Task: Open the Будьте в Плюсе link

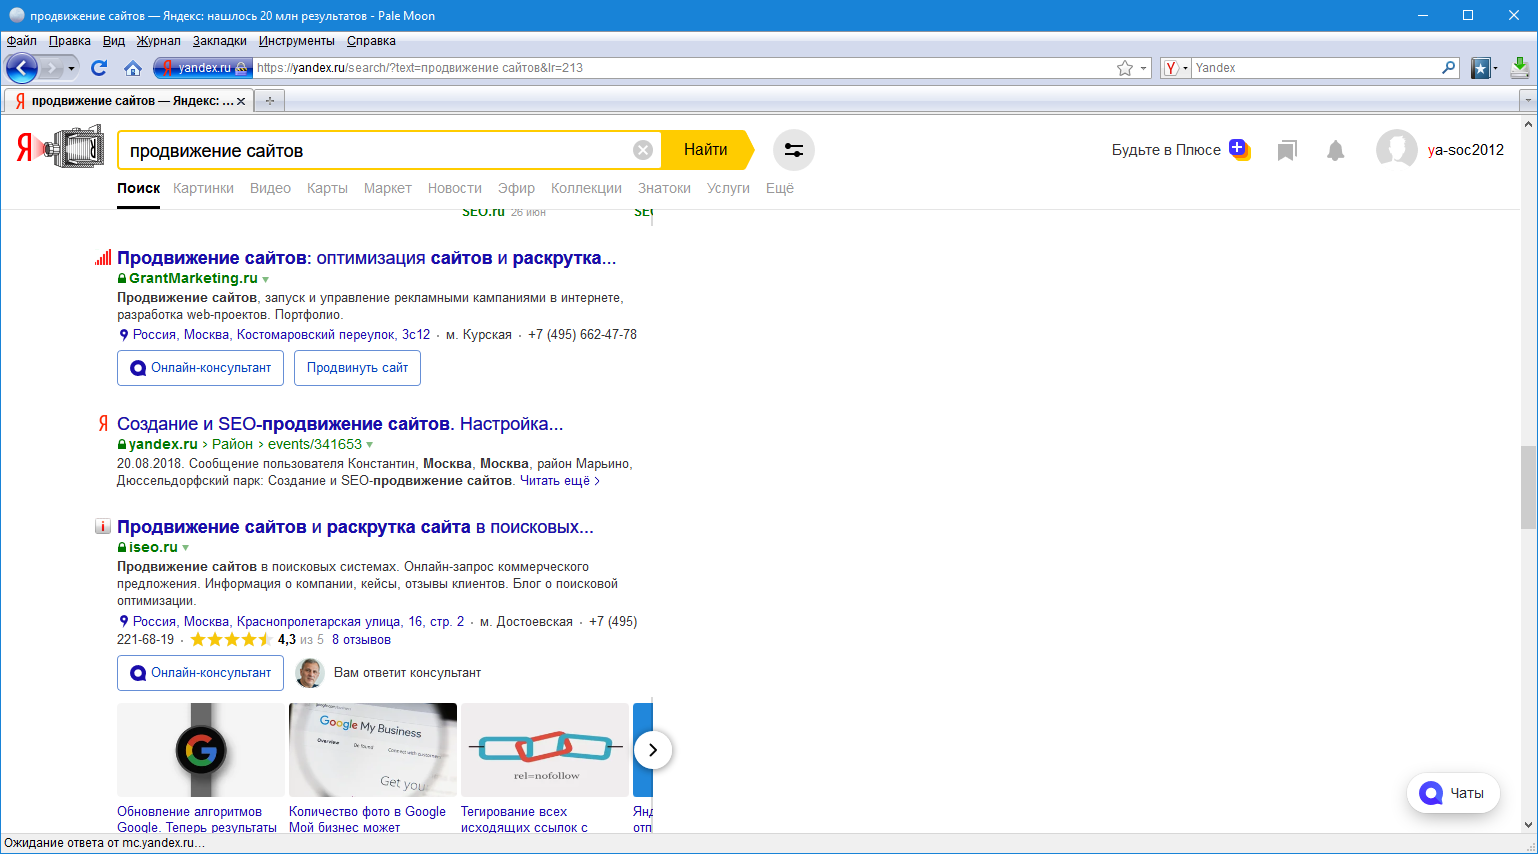Action: pos(1166,150)
